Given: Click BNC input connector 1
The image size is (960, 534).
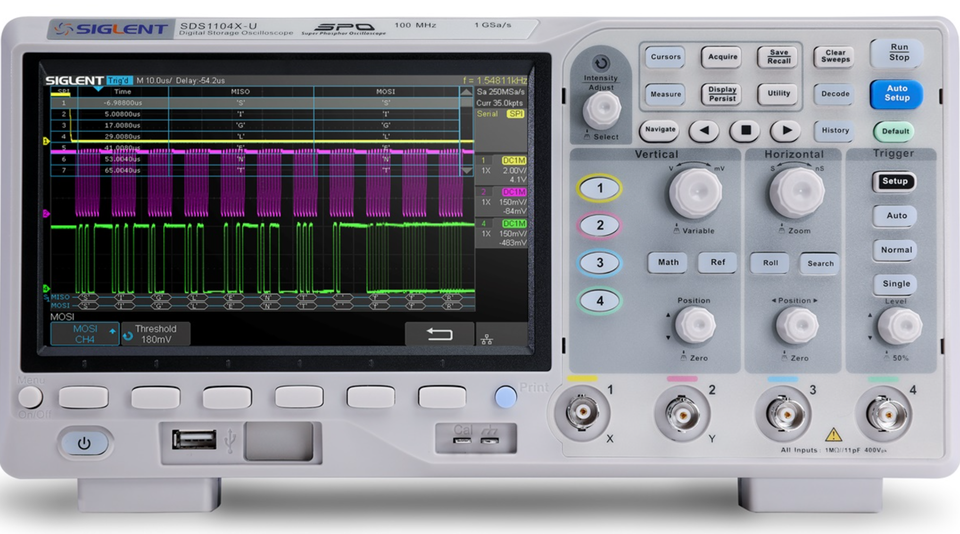Looking at the screenshot, I should coord(581,412).
